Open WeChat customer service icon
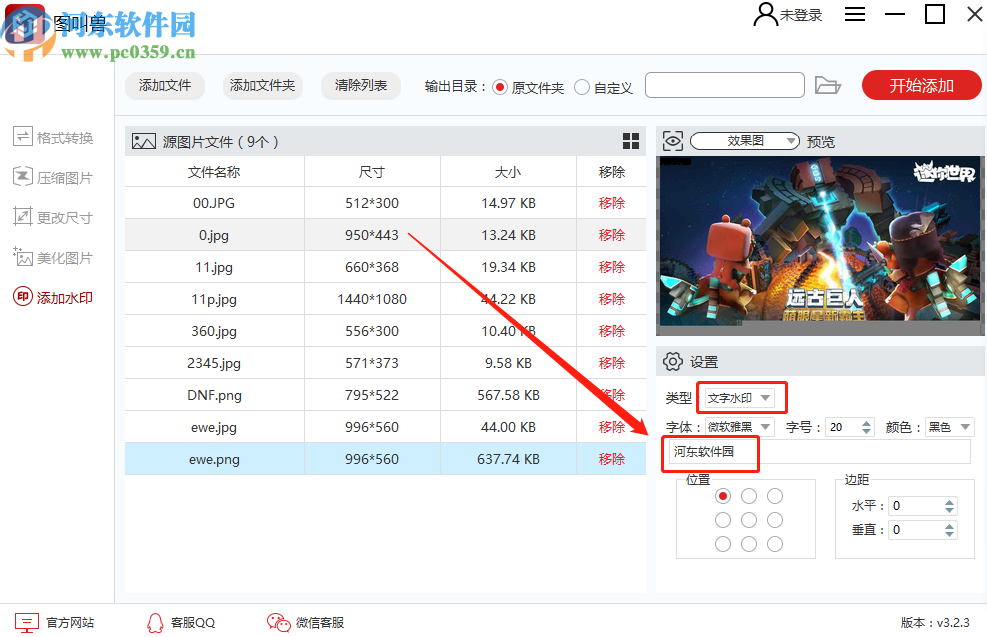This screenshot has width=987, height=637. [278, 622]
